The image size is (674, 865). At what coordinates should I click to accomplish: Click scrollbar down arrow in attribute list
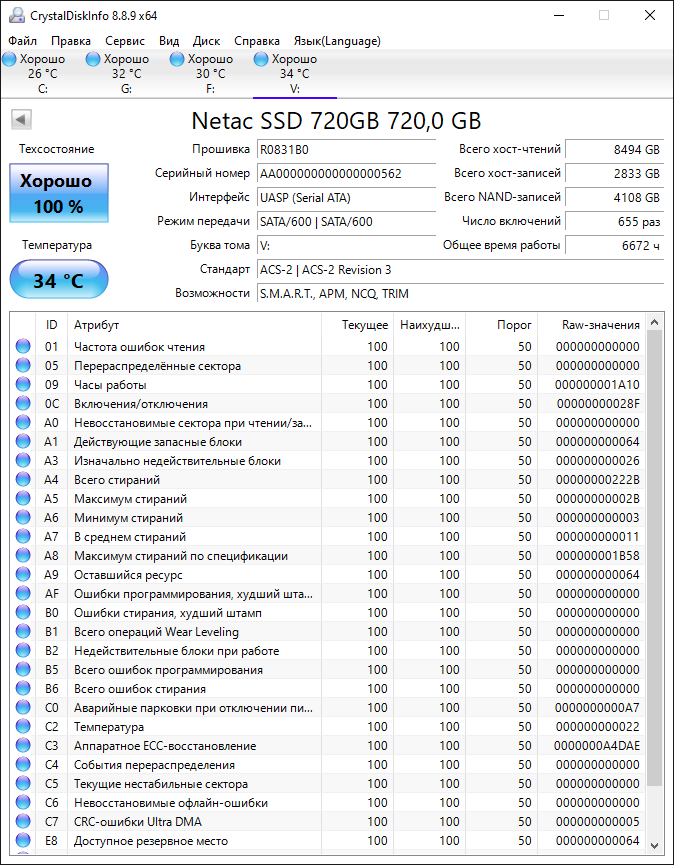(x=654, y=845)
